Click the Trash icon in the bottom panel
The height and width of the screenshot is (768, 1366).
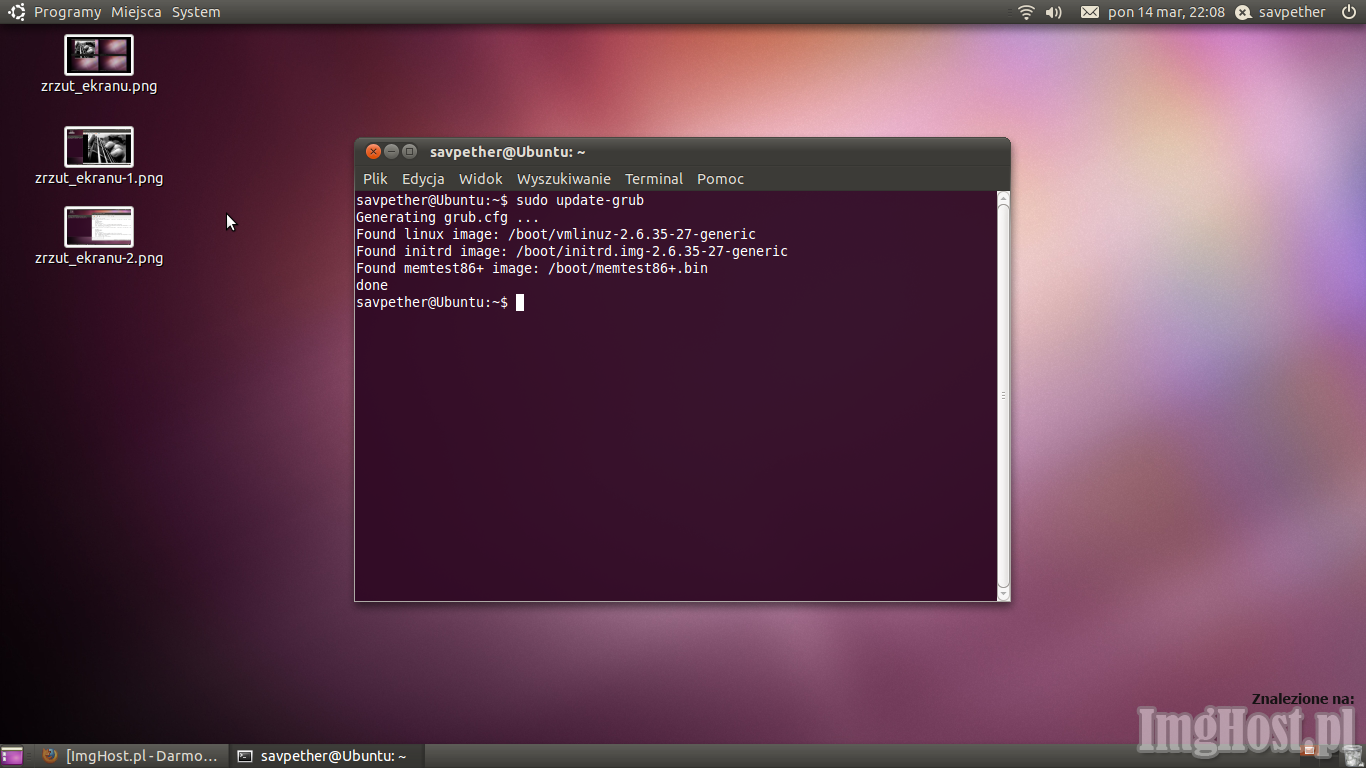pos(1352,756)
